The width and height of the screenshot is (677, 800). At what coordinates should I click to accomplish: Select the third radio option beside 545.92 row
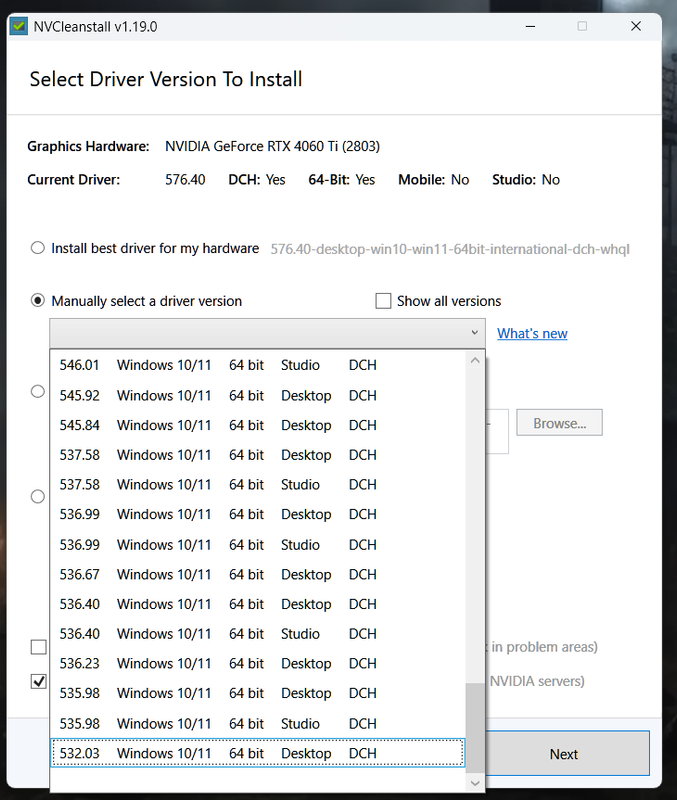point(38,391)
